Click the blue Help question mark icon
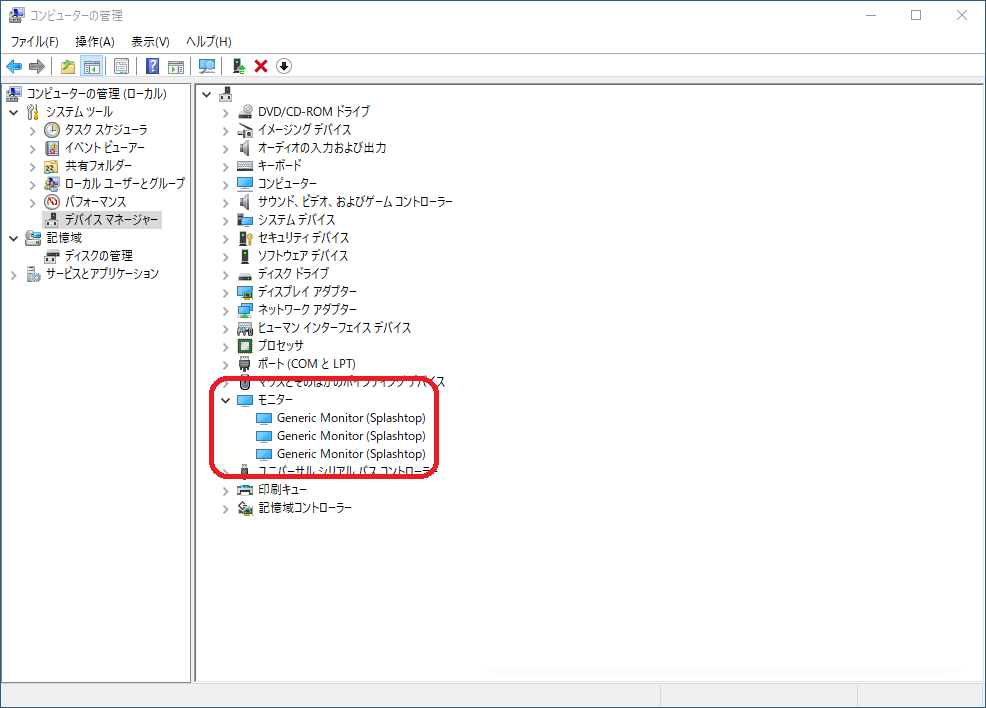Image resolution: width=986 pixels, height=708 pixels. 152,66
